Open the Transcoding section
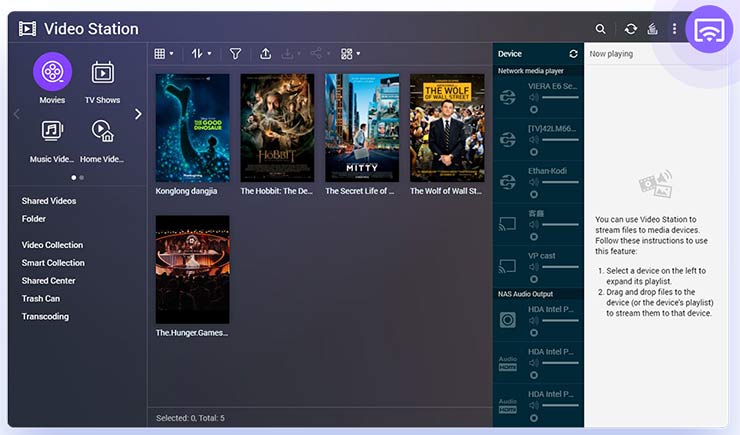Screen dimensions: 740x435 coord(45,317)
